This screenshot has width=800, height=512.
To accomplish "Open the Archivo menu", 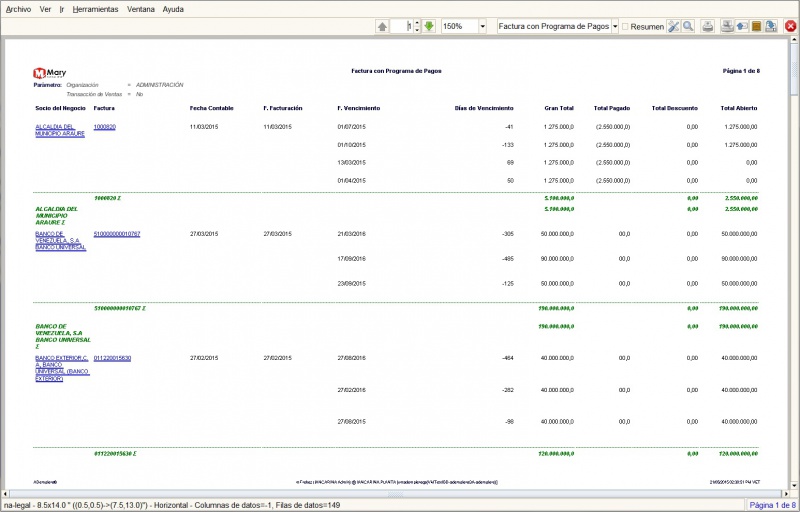I will point(18,9).
